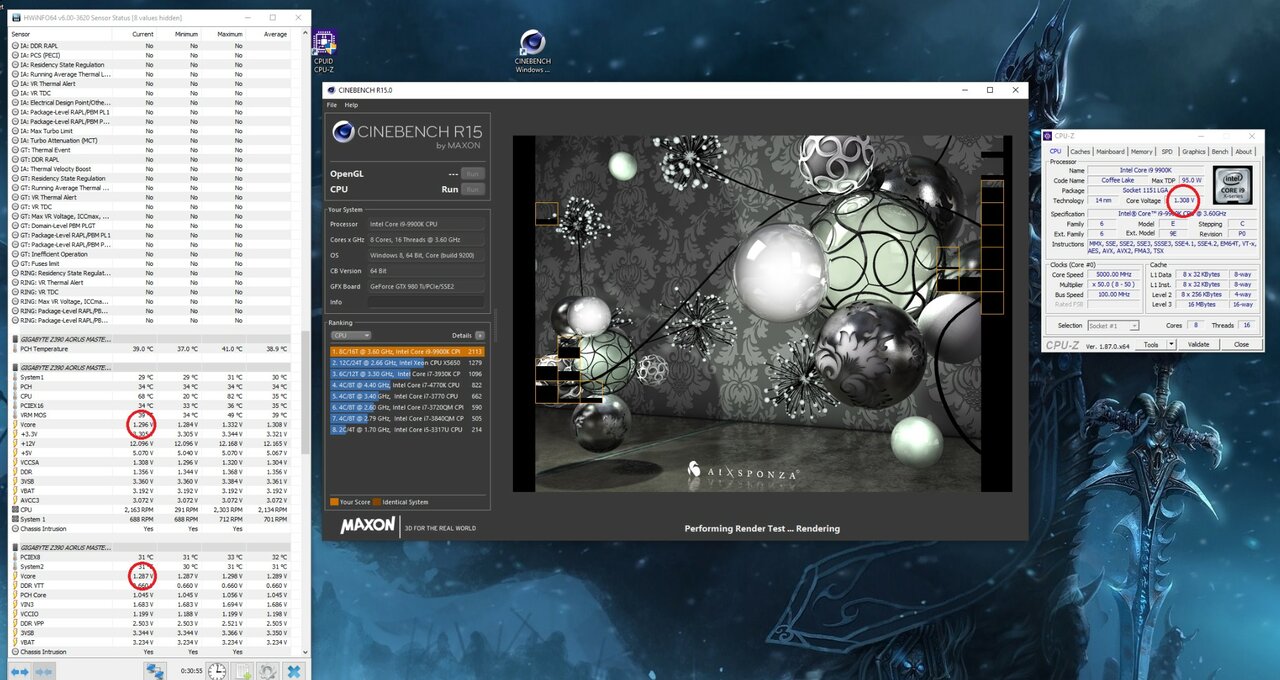Screen dimensions: 1280x680
Task: Click the HWiNFO vertical scrollbar
Action: click(x=305, y=345)
